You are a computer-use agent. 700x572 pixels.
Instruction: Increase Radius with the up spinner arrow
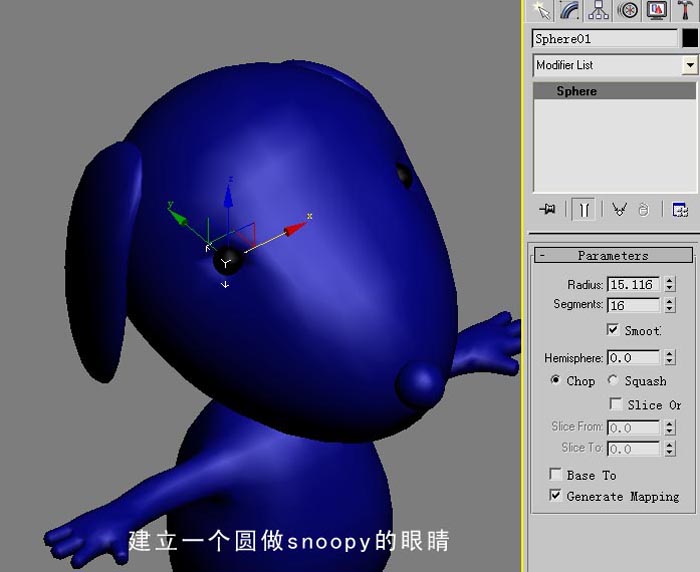(x=669, y=280)
